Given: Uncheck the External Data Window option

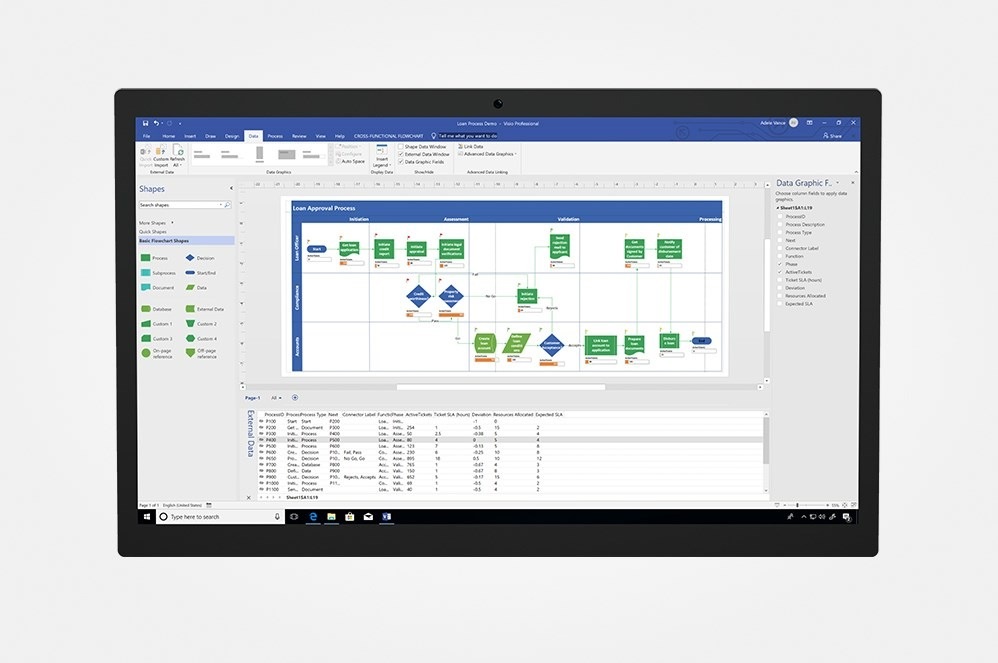Looking at the screenshot, I should point(402,154).
